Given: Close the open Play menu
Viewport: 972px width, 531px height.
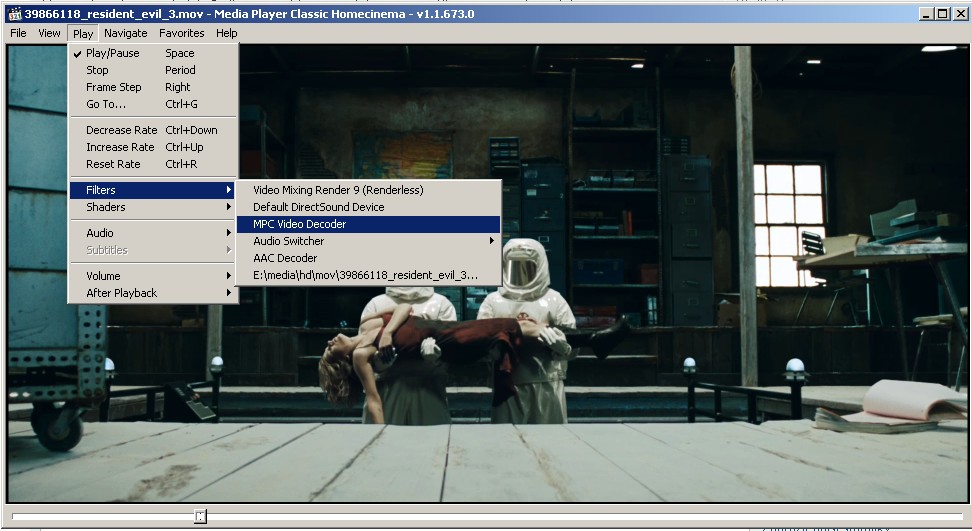Looking at the screenshot, I should (x=82, y=33).
